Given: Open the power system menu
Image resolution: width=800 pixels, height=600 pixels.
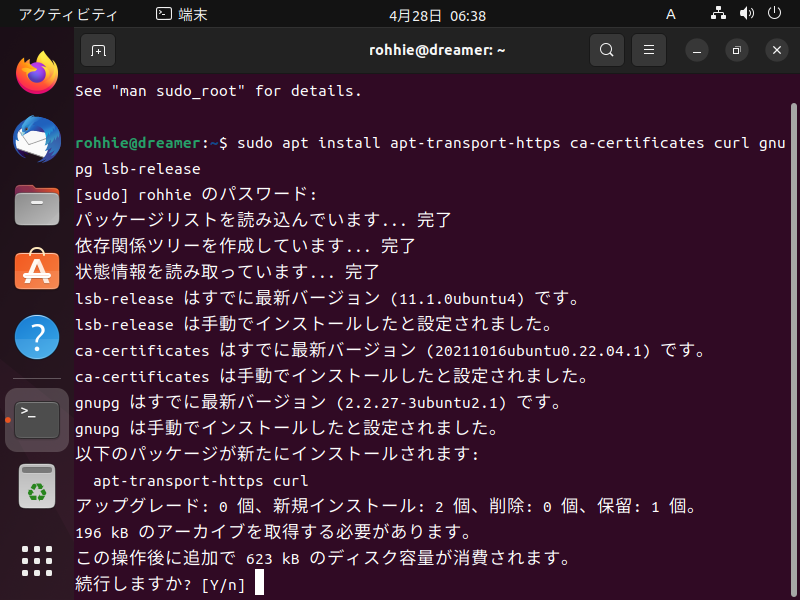Looking at the screenshot, I should point(774,13).
